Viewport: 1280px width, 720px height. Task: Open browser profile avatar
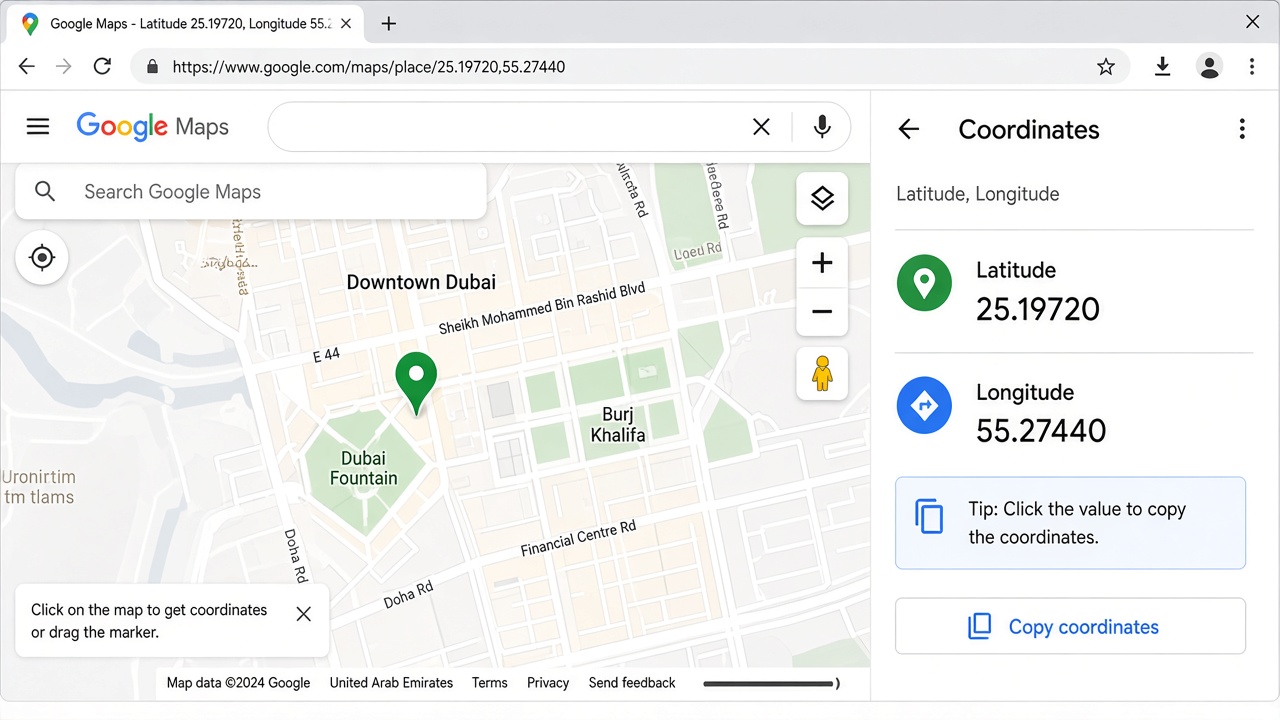(1209, 66)
